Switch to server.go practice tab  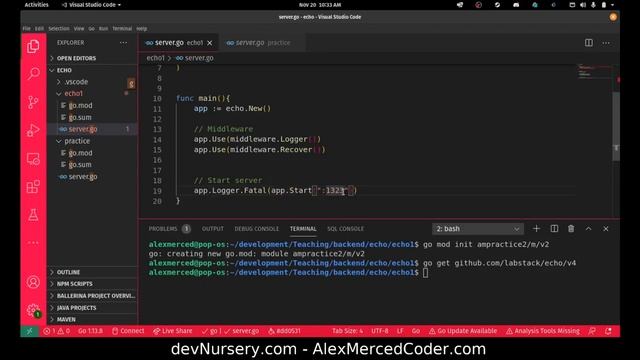[x=261, y=43]
